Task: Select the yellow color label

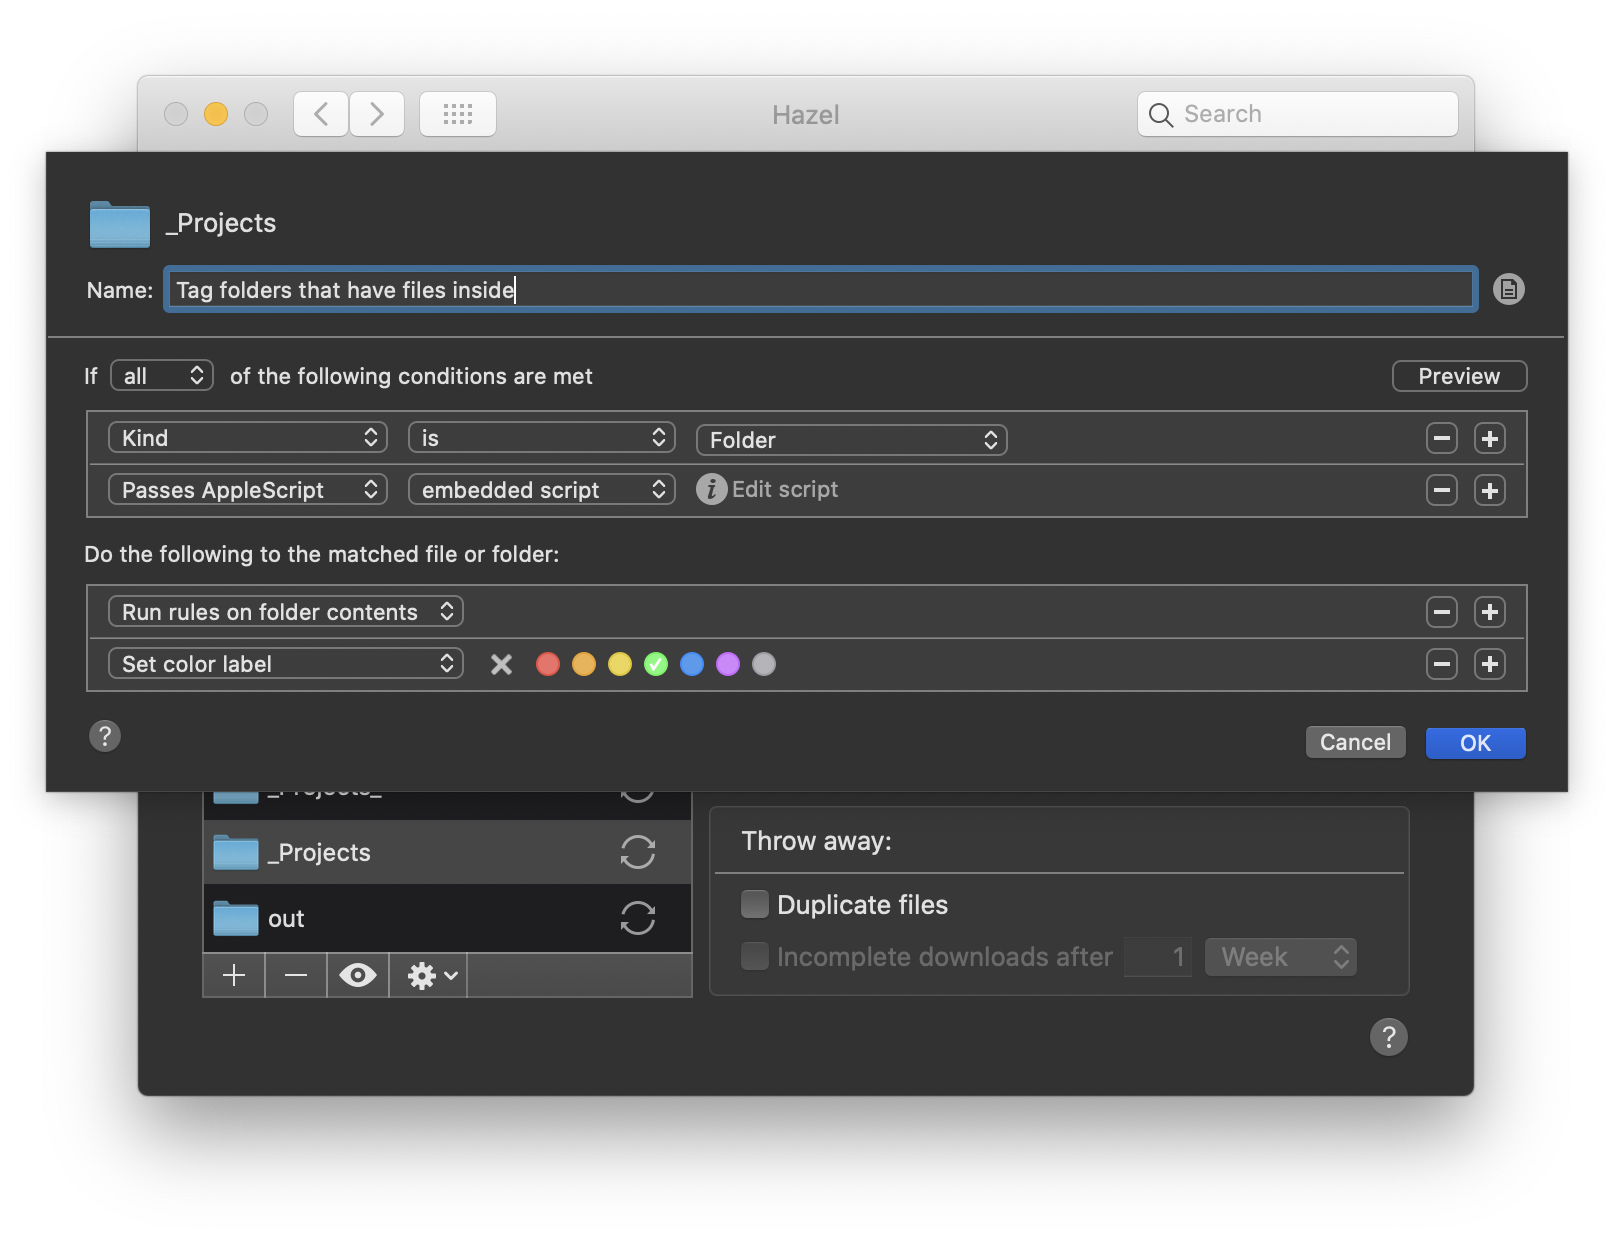Action: point(620,664)
